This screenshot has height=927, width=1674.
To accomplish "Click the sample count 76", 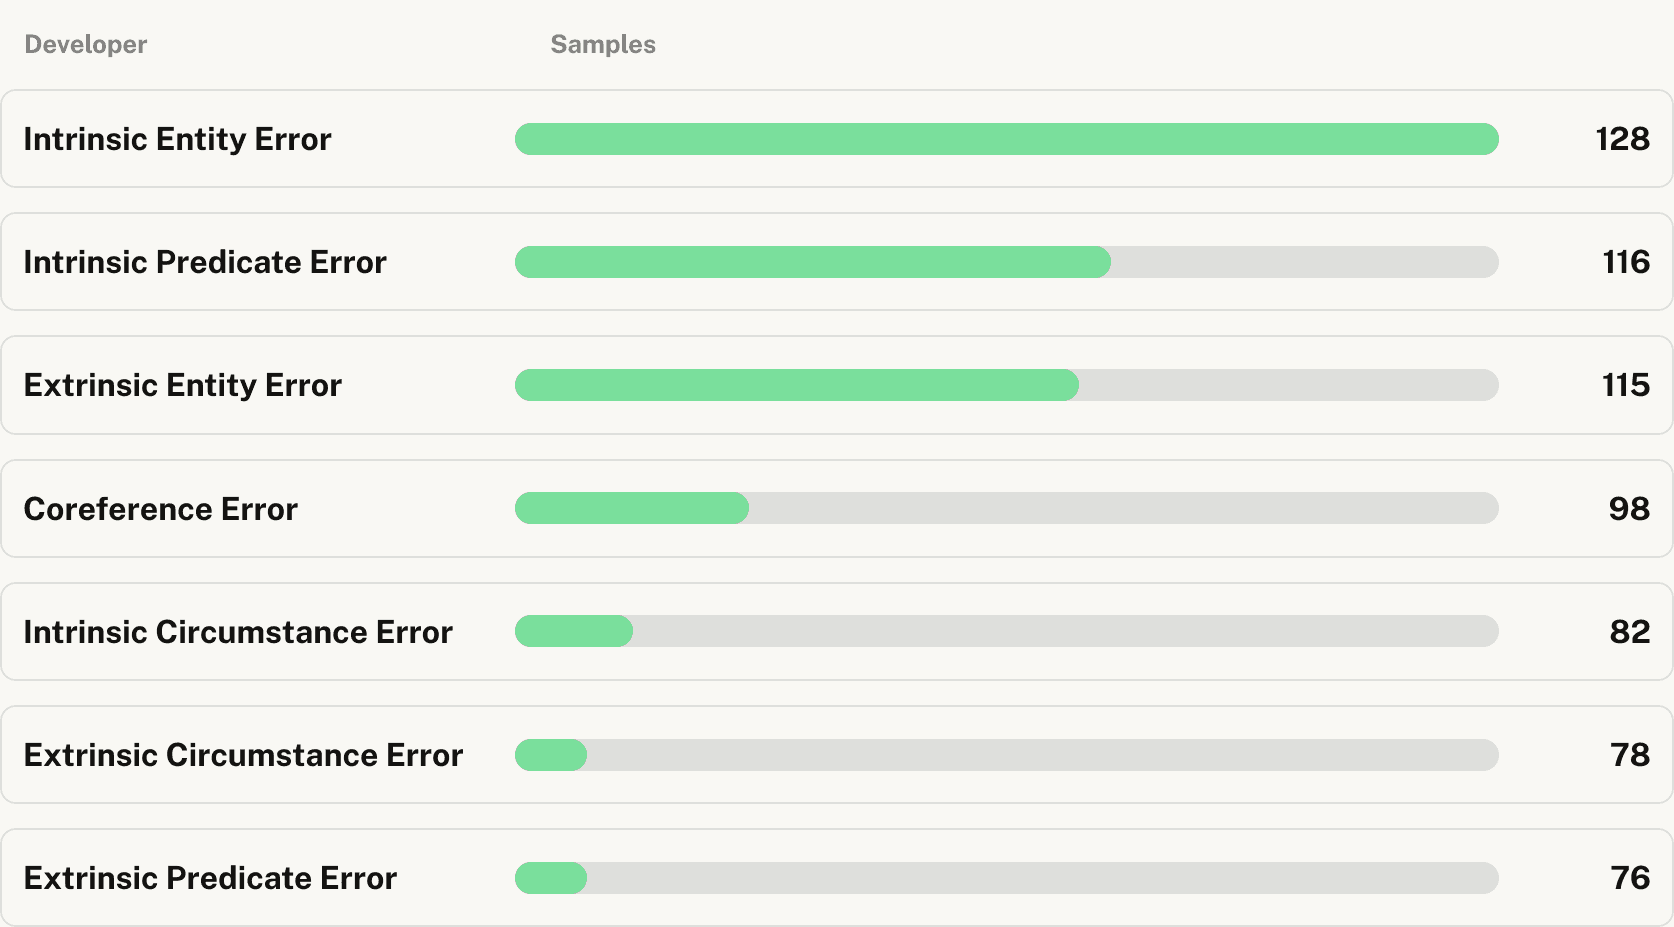I will point(1630,878).
